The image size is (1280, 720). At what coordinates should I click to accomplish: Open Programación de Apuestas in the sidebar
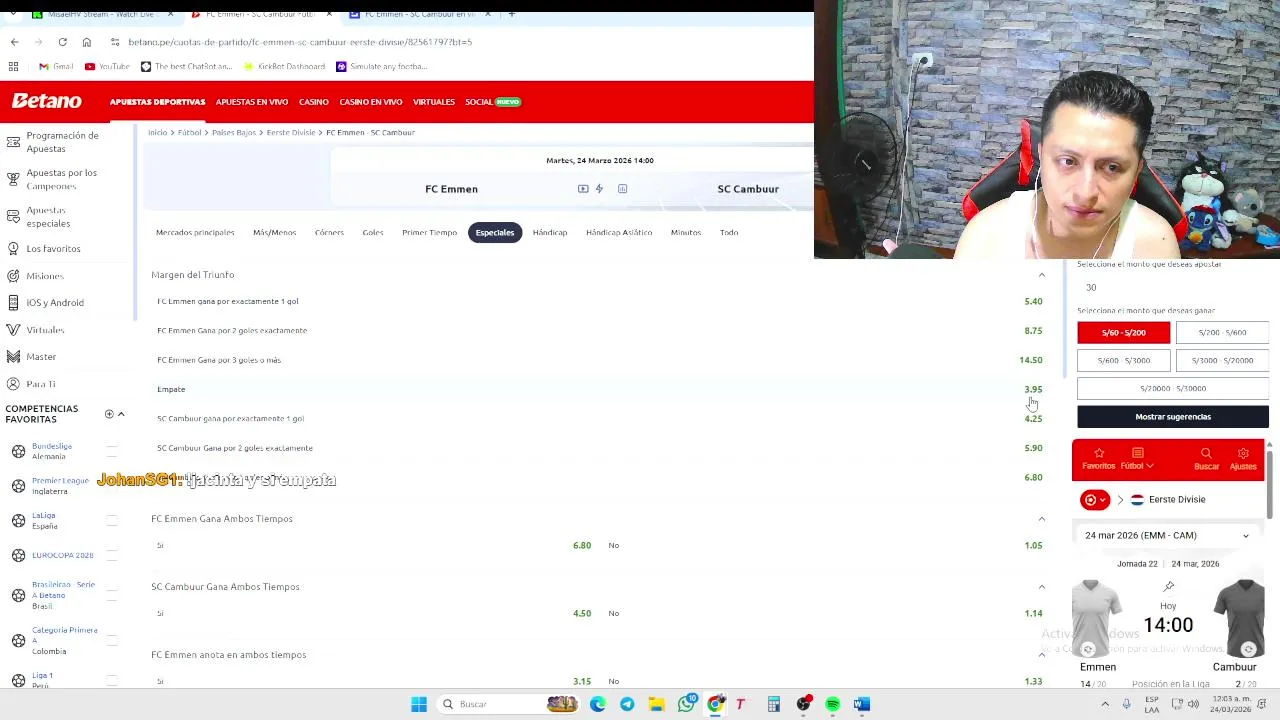(62, 141)
